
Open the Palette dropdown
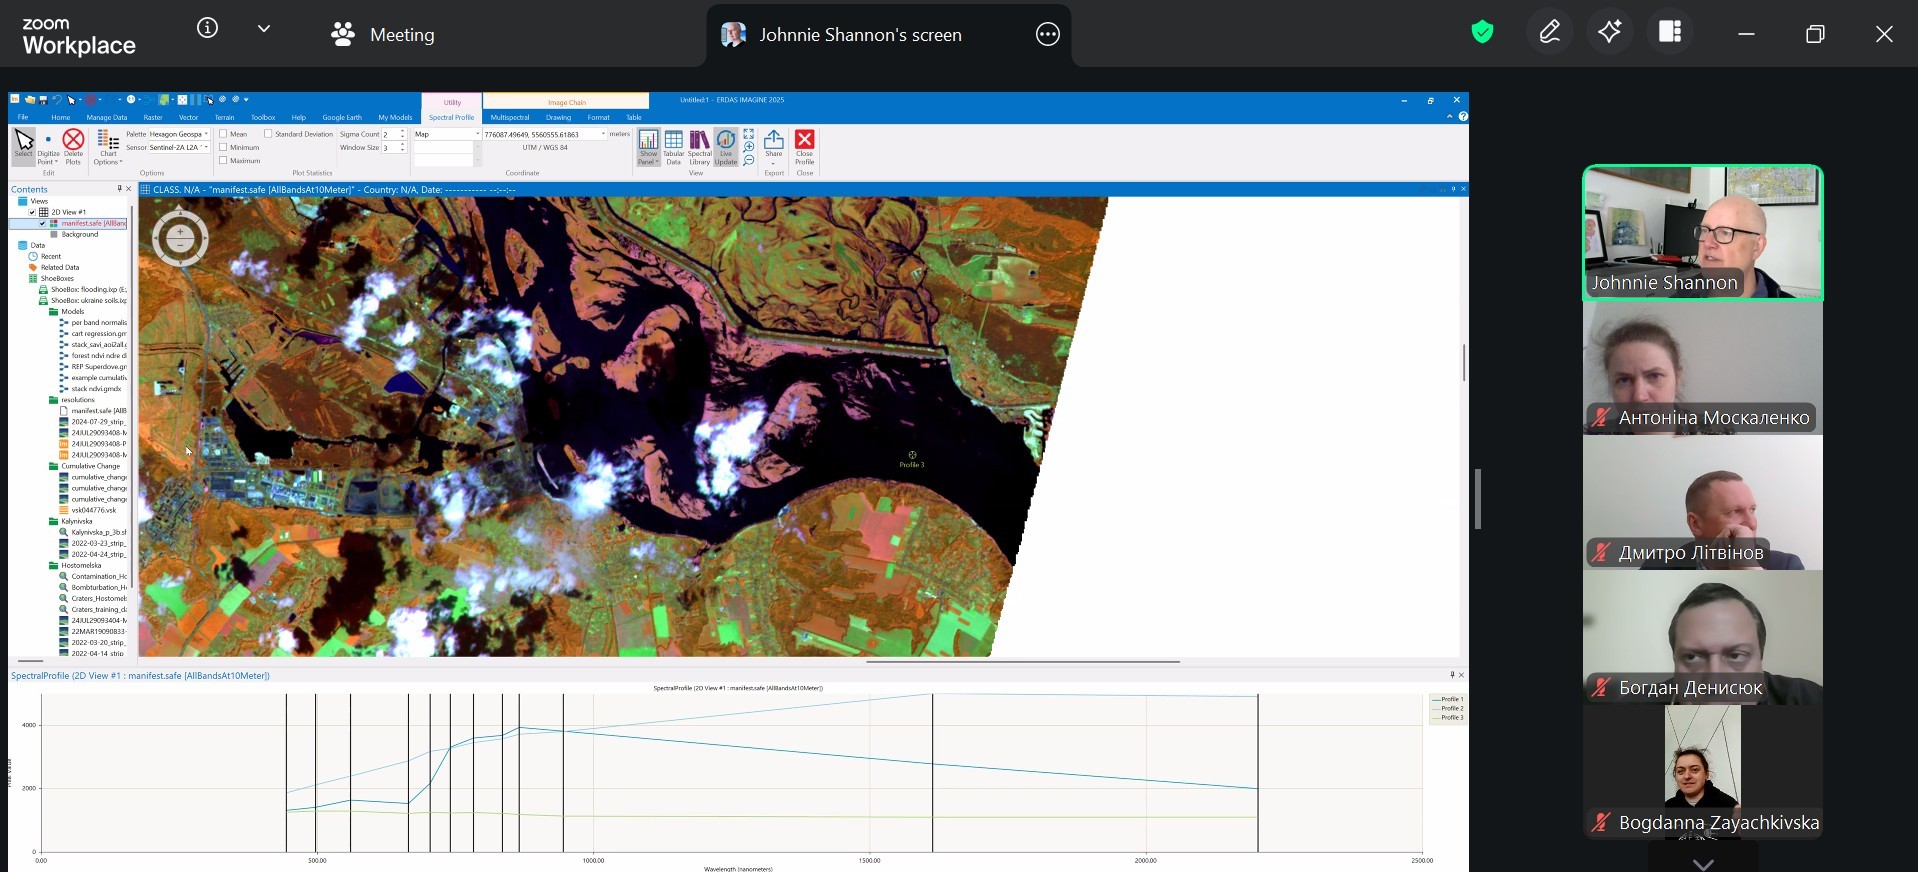pyautogui.click(x=179, y=134)
